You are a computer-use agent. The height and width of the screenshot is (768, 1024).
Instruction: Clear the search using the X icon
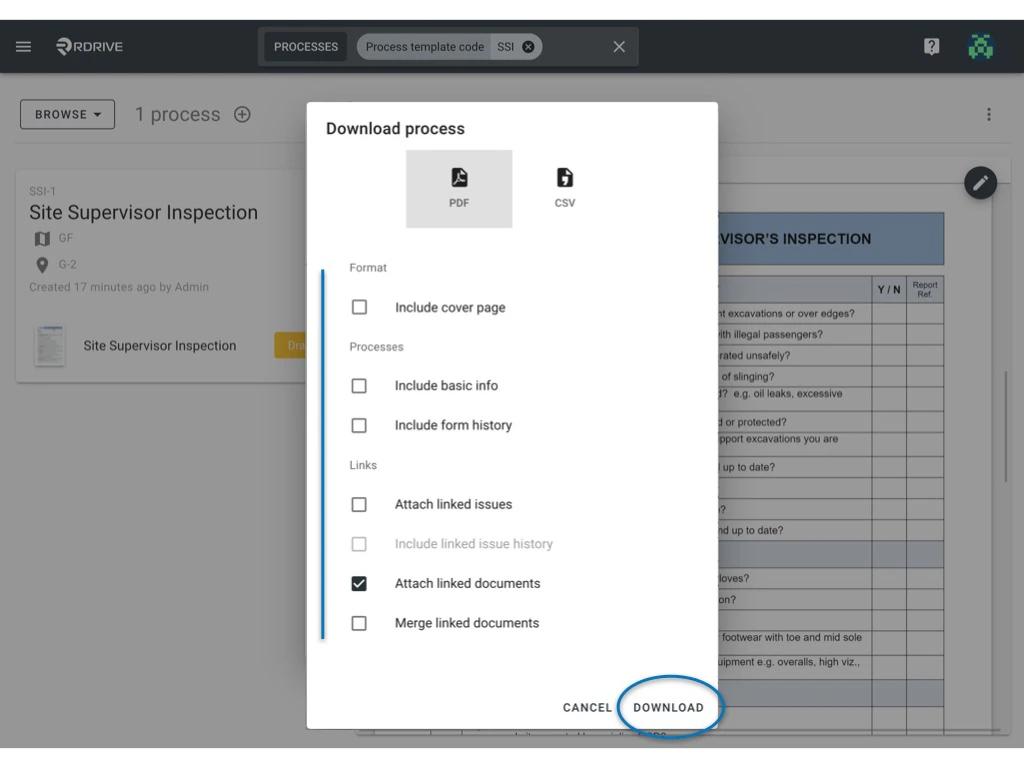618,46
